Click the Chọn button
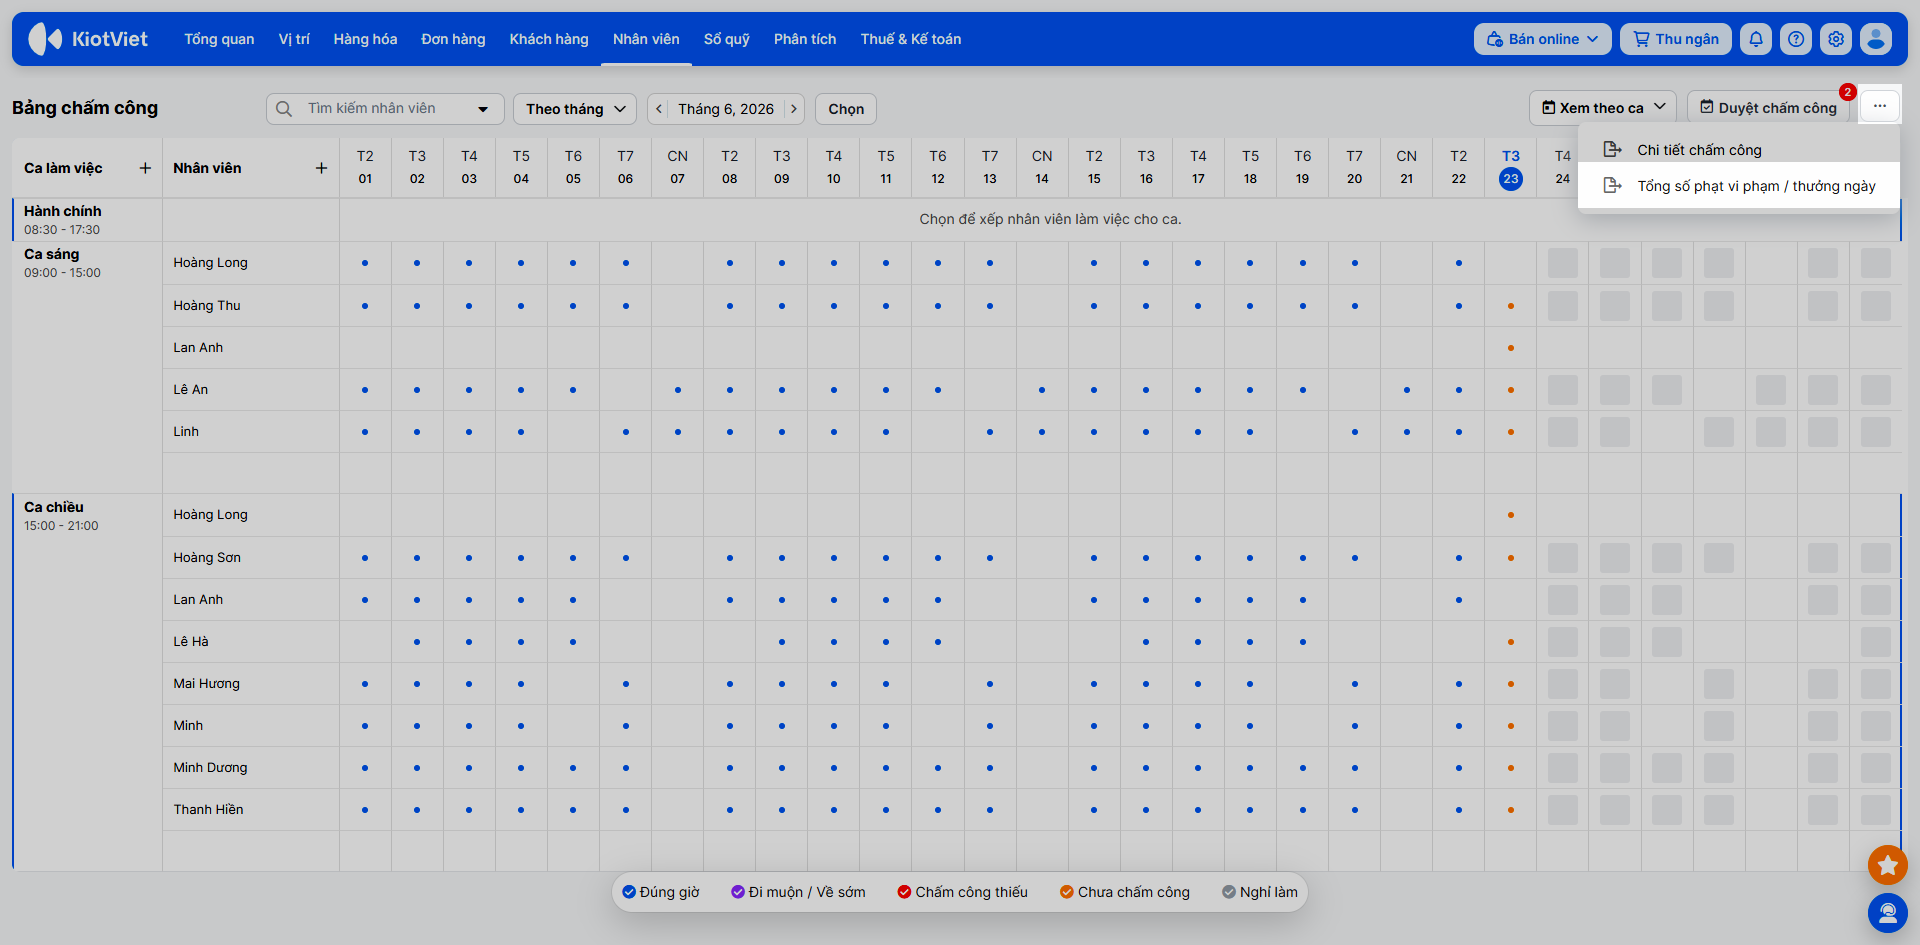The width and height of the screenshot is (1920, 945). [846, 109]
